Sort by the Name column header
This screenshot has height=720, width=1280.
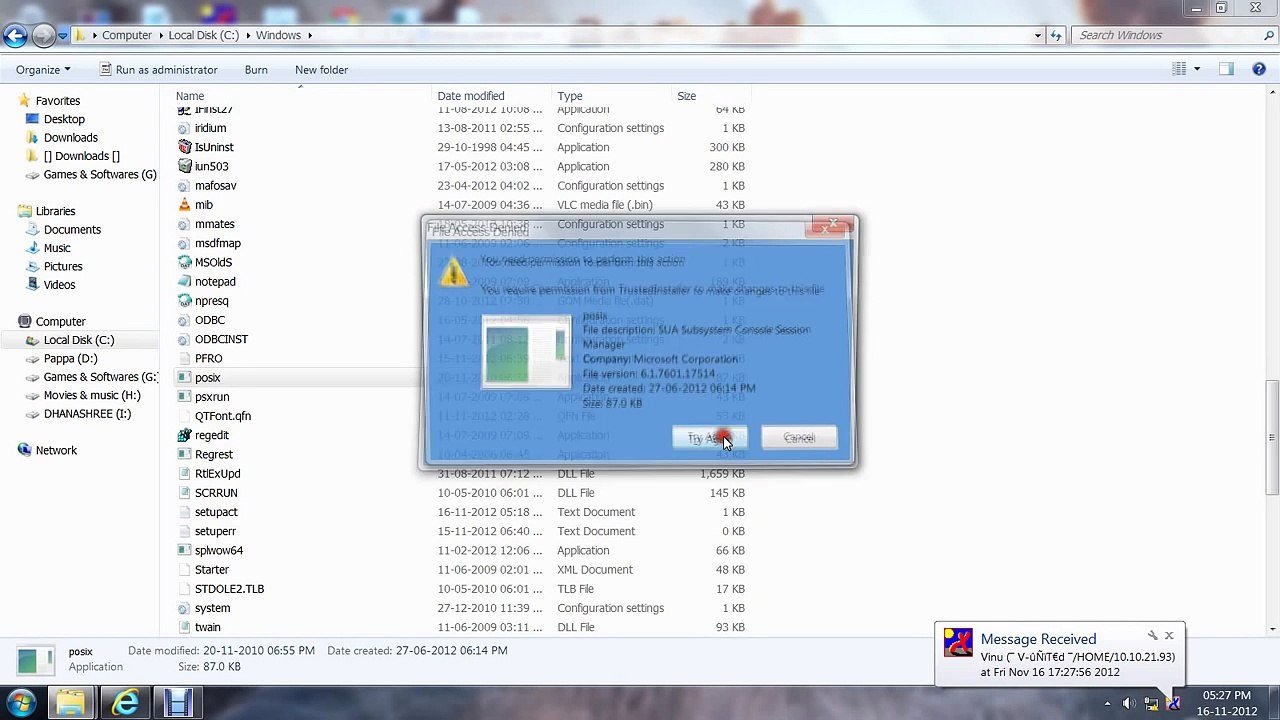[190, 96]
